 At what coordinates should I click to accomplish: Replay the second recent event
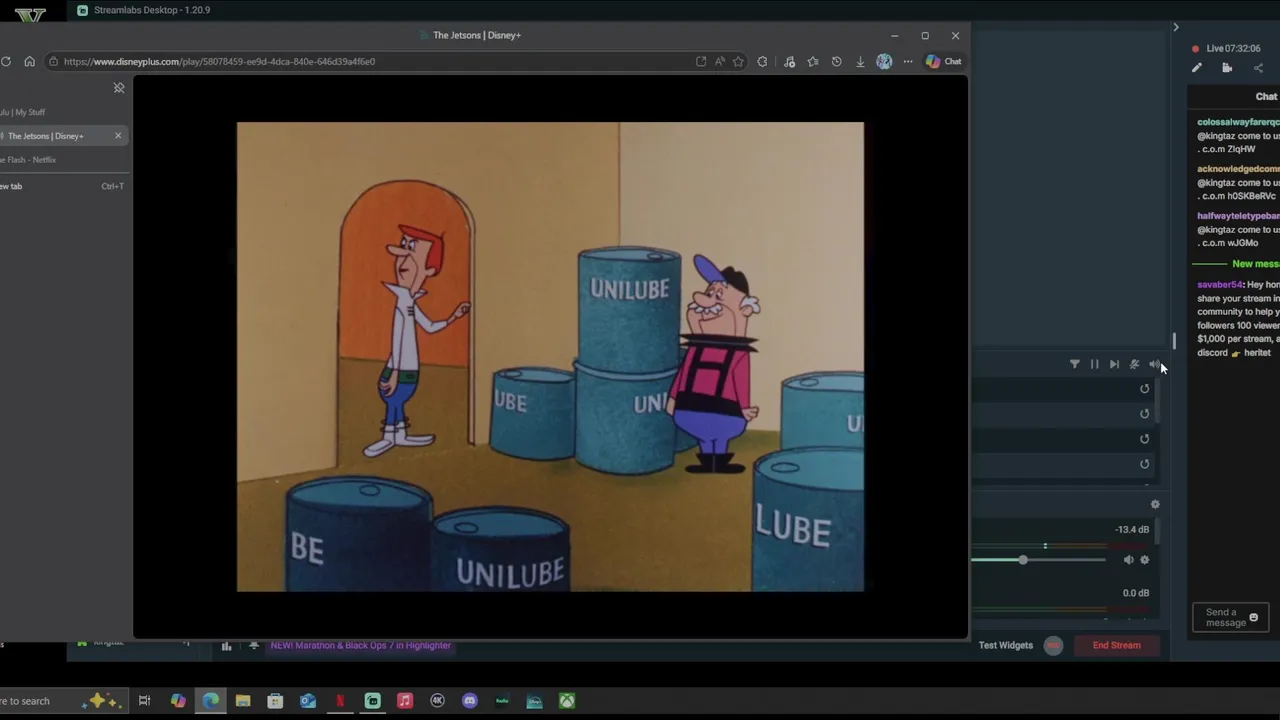[x=1145, y=414]
